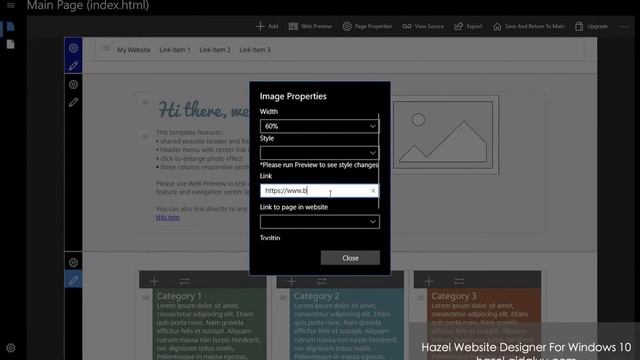Viewport: 640px width, 360px height.
Task: Open the more options ellipsis menu
Action: (x=624, y=27)
